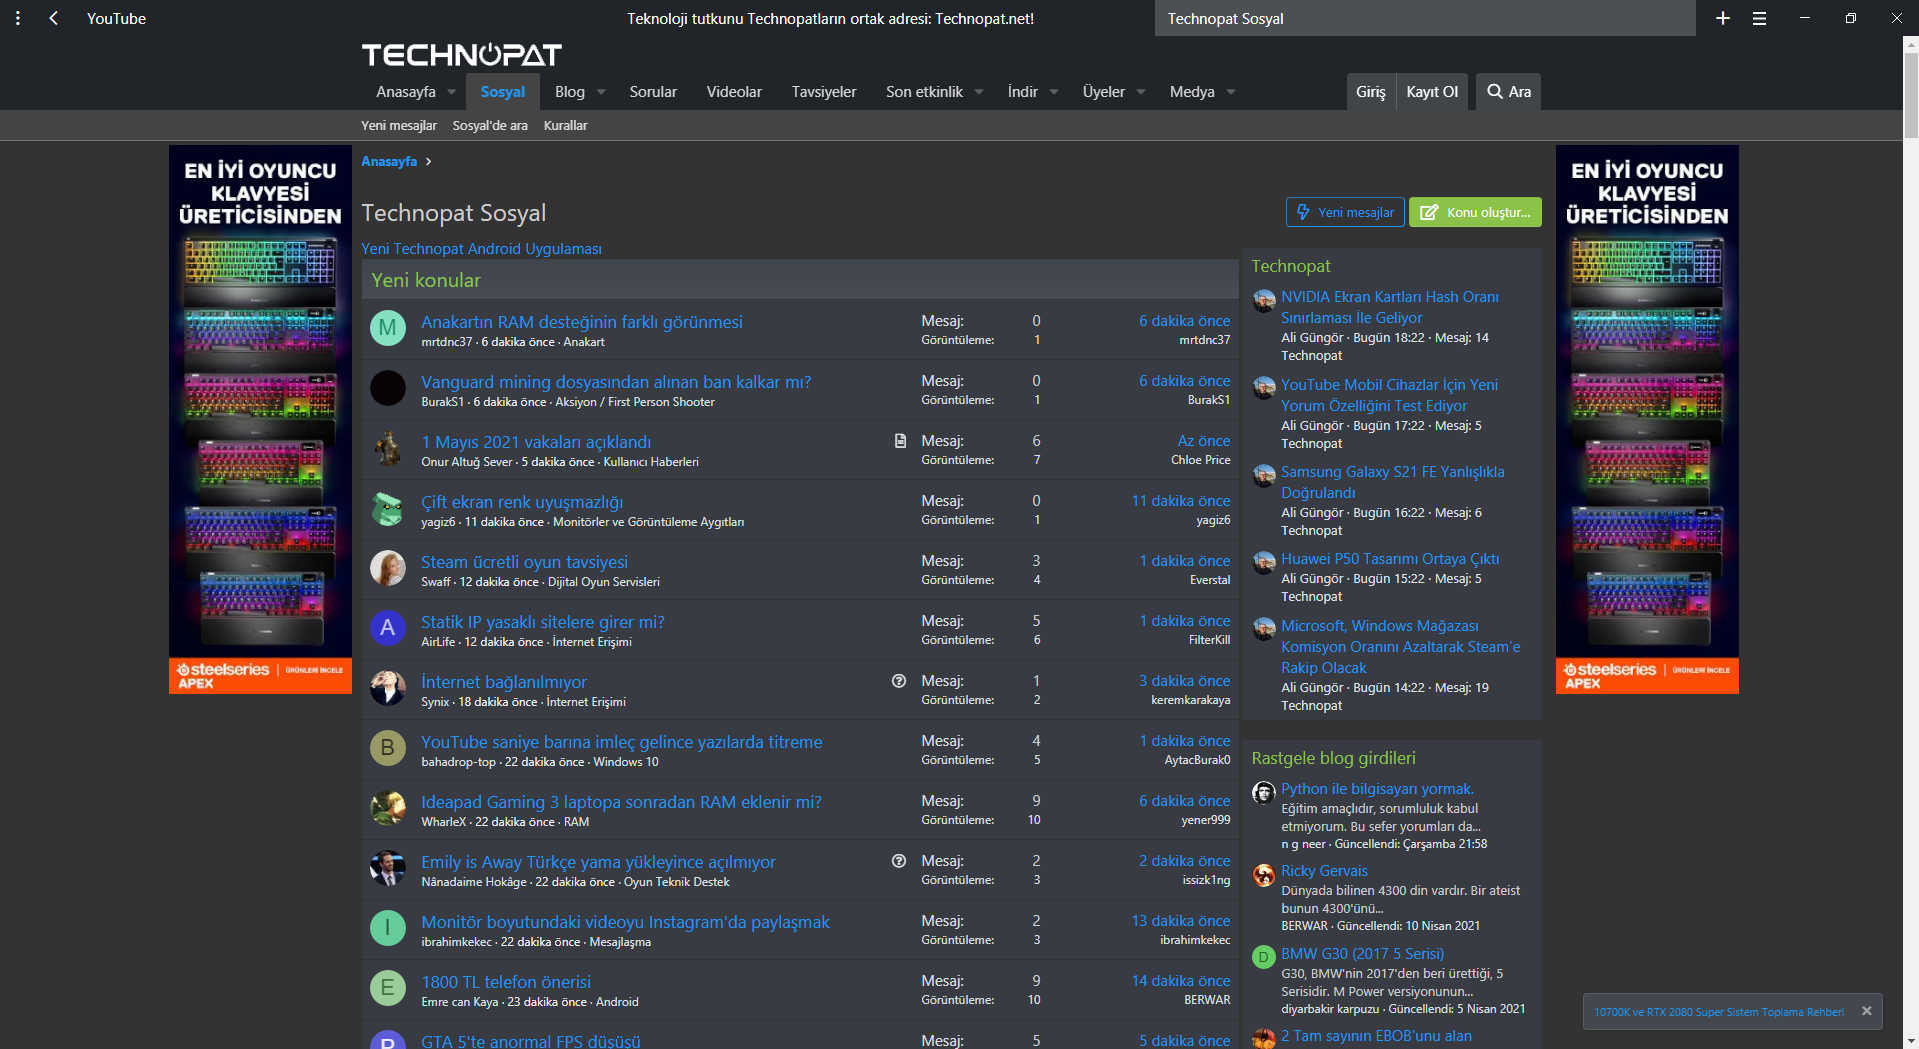Open yagiz6's avatar

[388, 508]
